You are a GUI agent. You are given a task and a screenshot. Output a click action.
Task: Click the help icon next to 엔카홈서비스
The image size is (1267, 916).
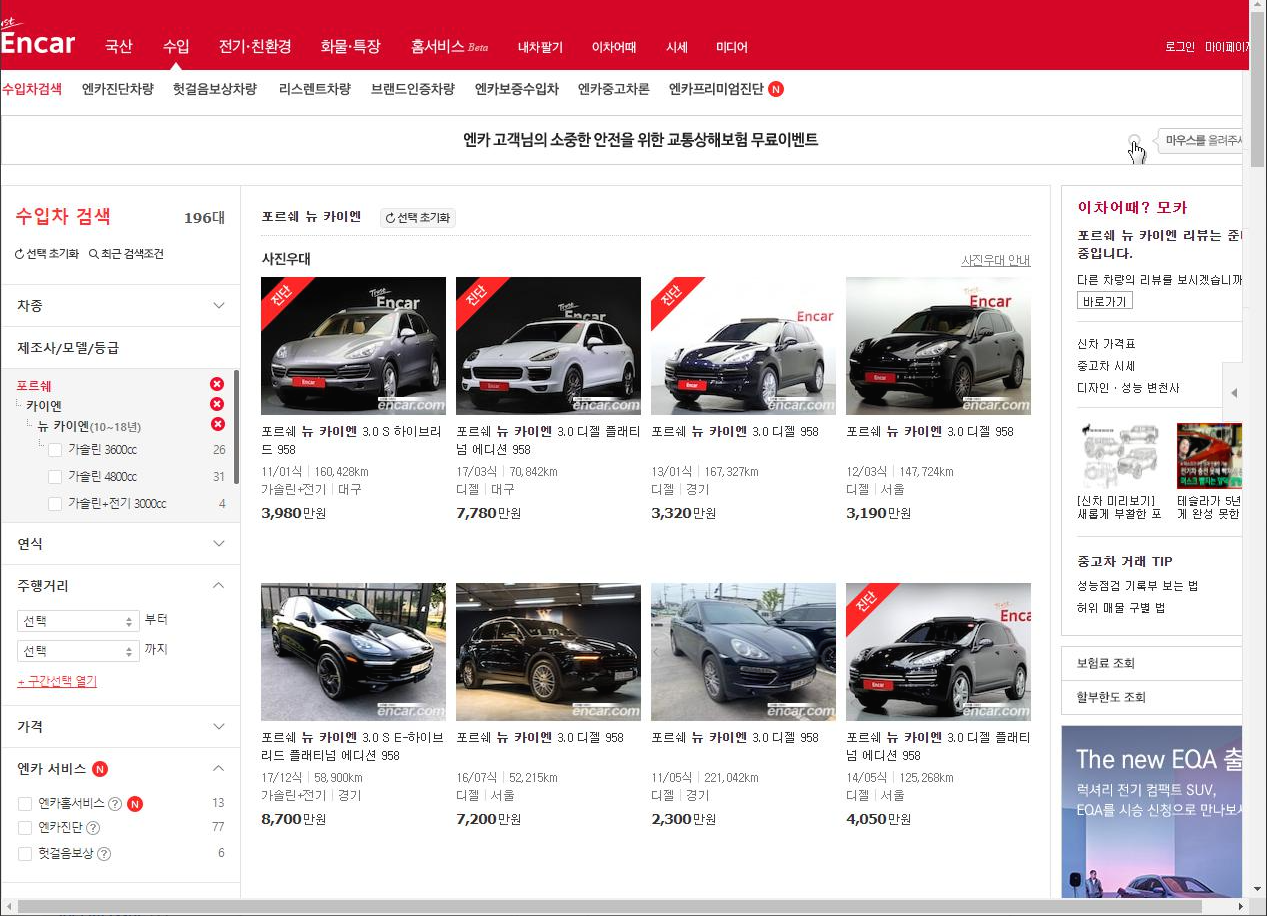point(115,803)
